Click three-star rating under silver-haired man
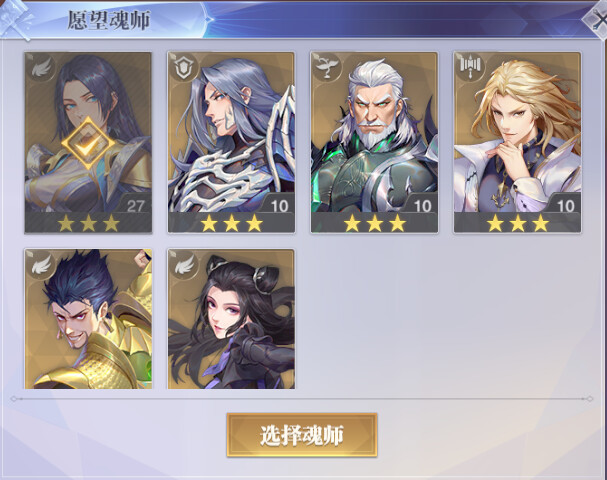This screenshot has width=607, height=480. (231, 223)
